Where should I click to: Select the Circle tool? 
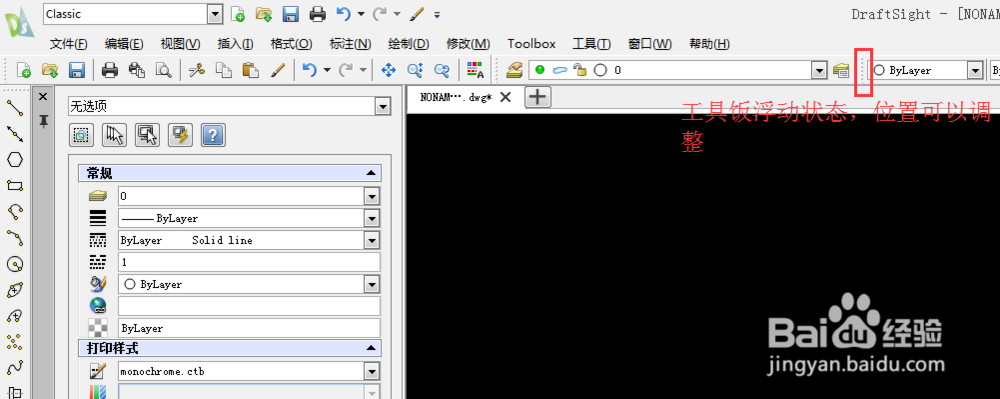tap(15, 264)
